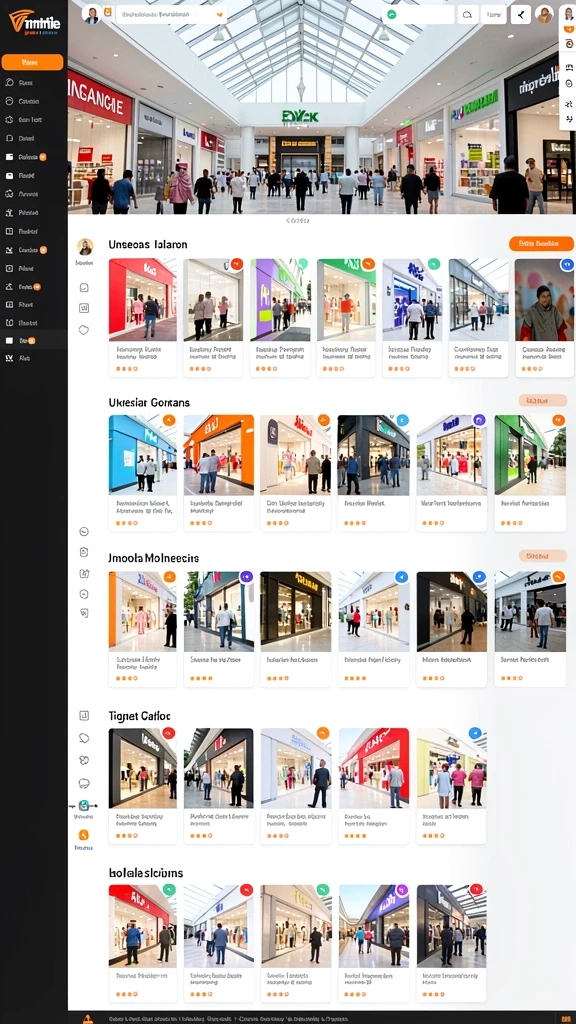Click the orange badge in the Unseoas Ialaron row
Image resolution: width=576 pixels, height=1024 pixels.
click(x=368, y=264)
